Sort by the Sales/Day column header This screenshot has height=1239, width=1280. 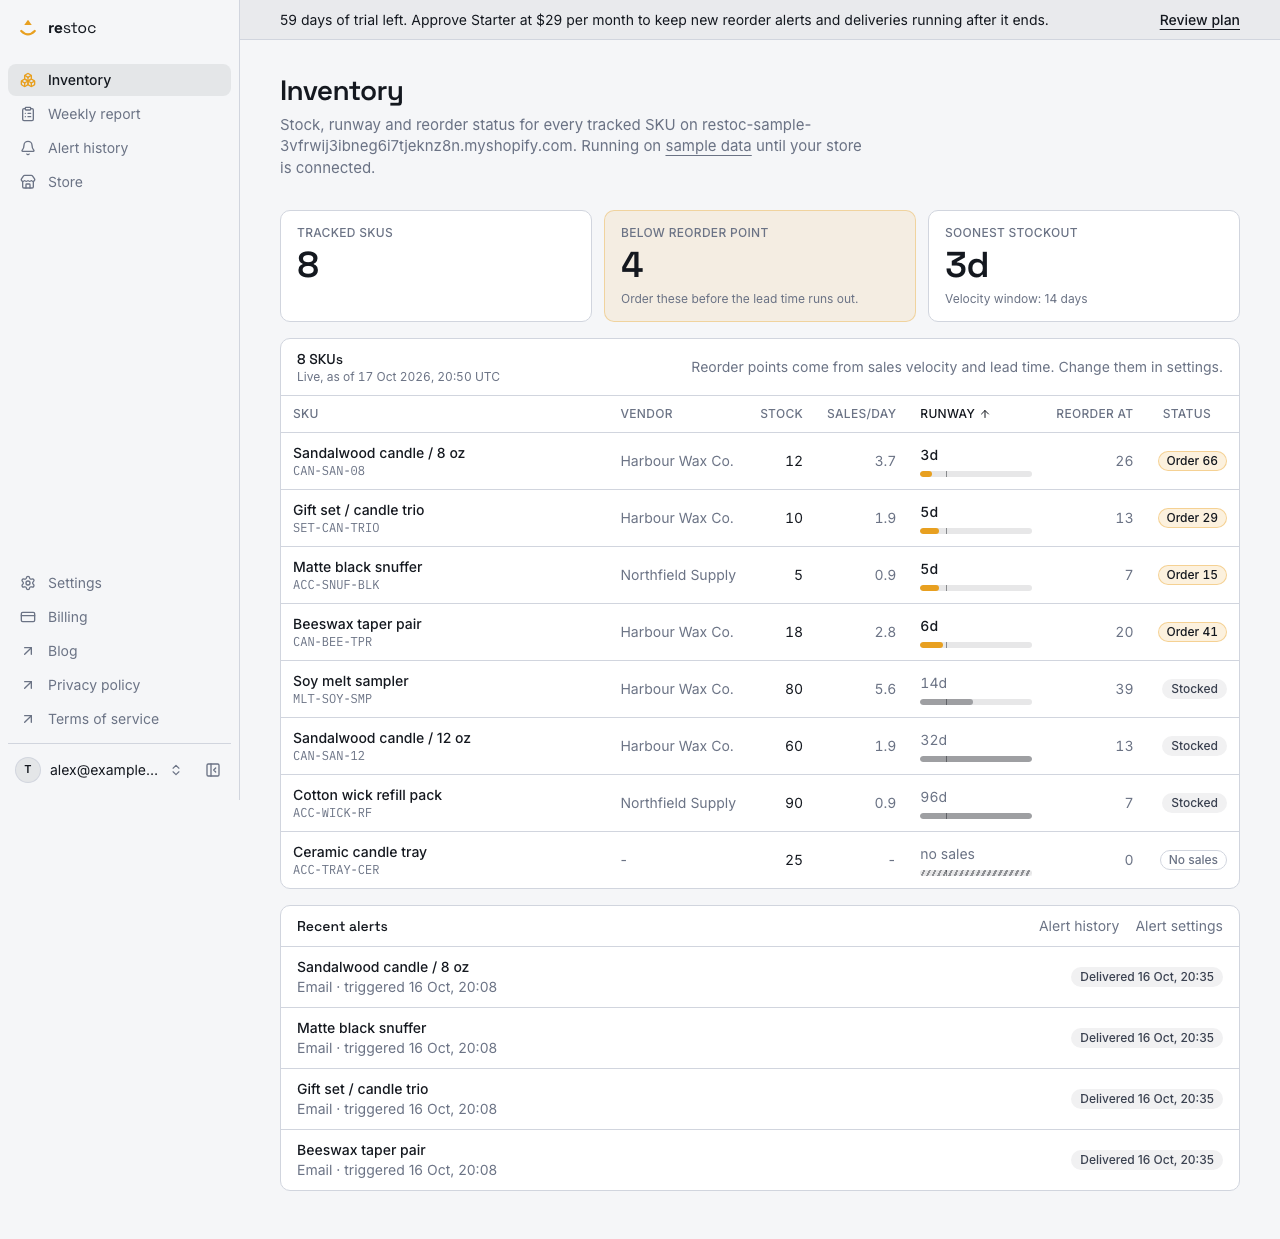(861, 414)
